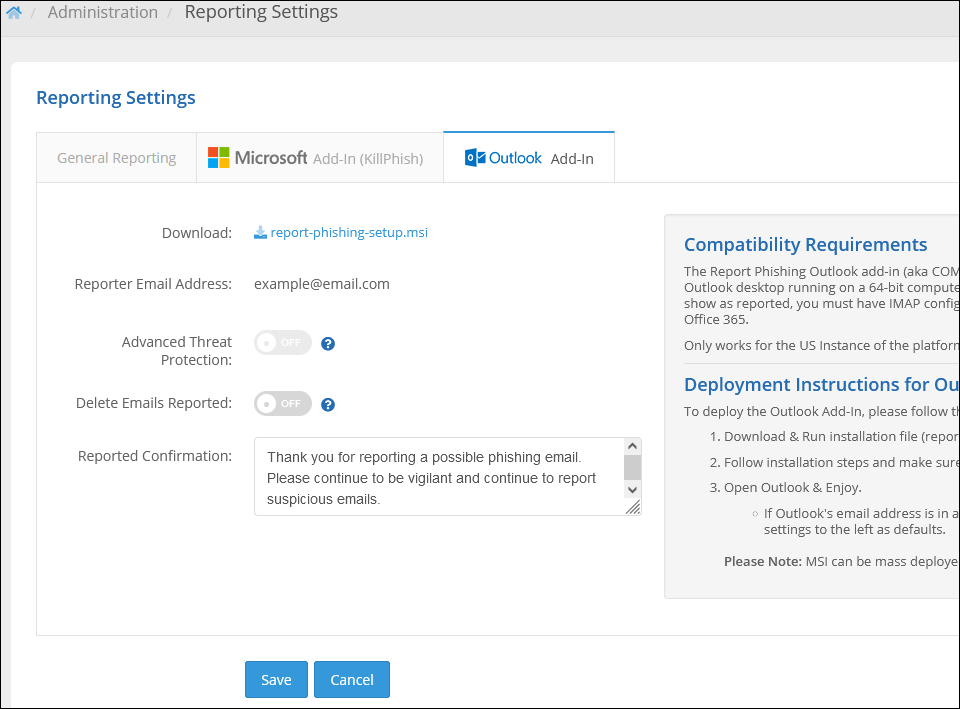The width and height of the screenshot is (960, 709).
Task: Click the textbox scrollbar up arrow
Action: pos(632,446)
